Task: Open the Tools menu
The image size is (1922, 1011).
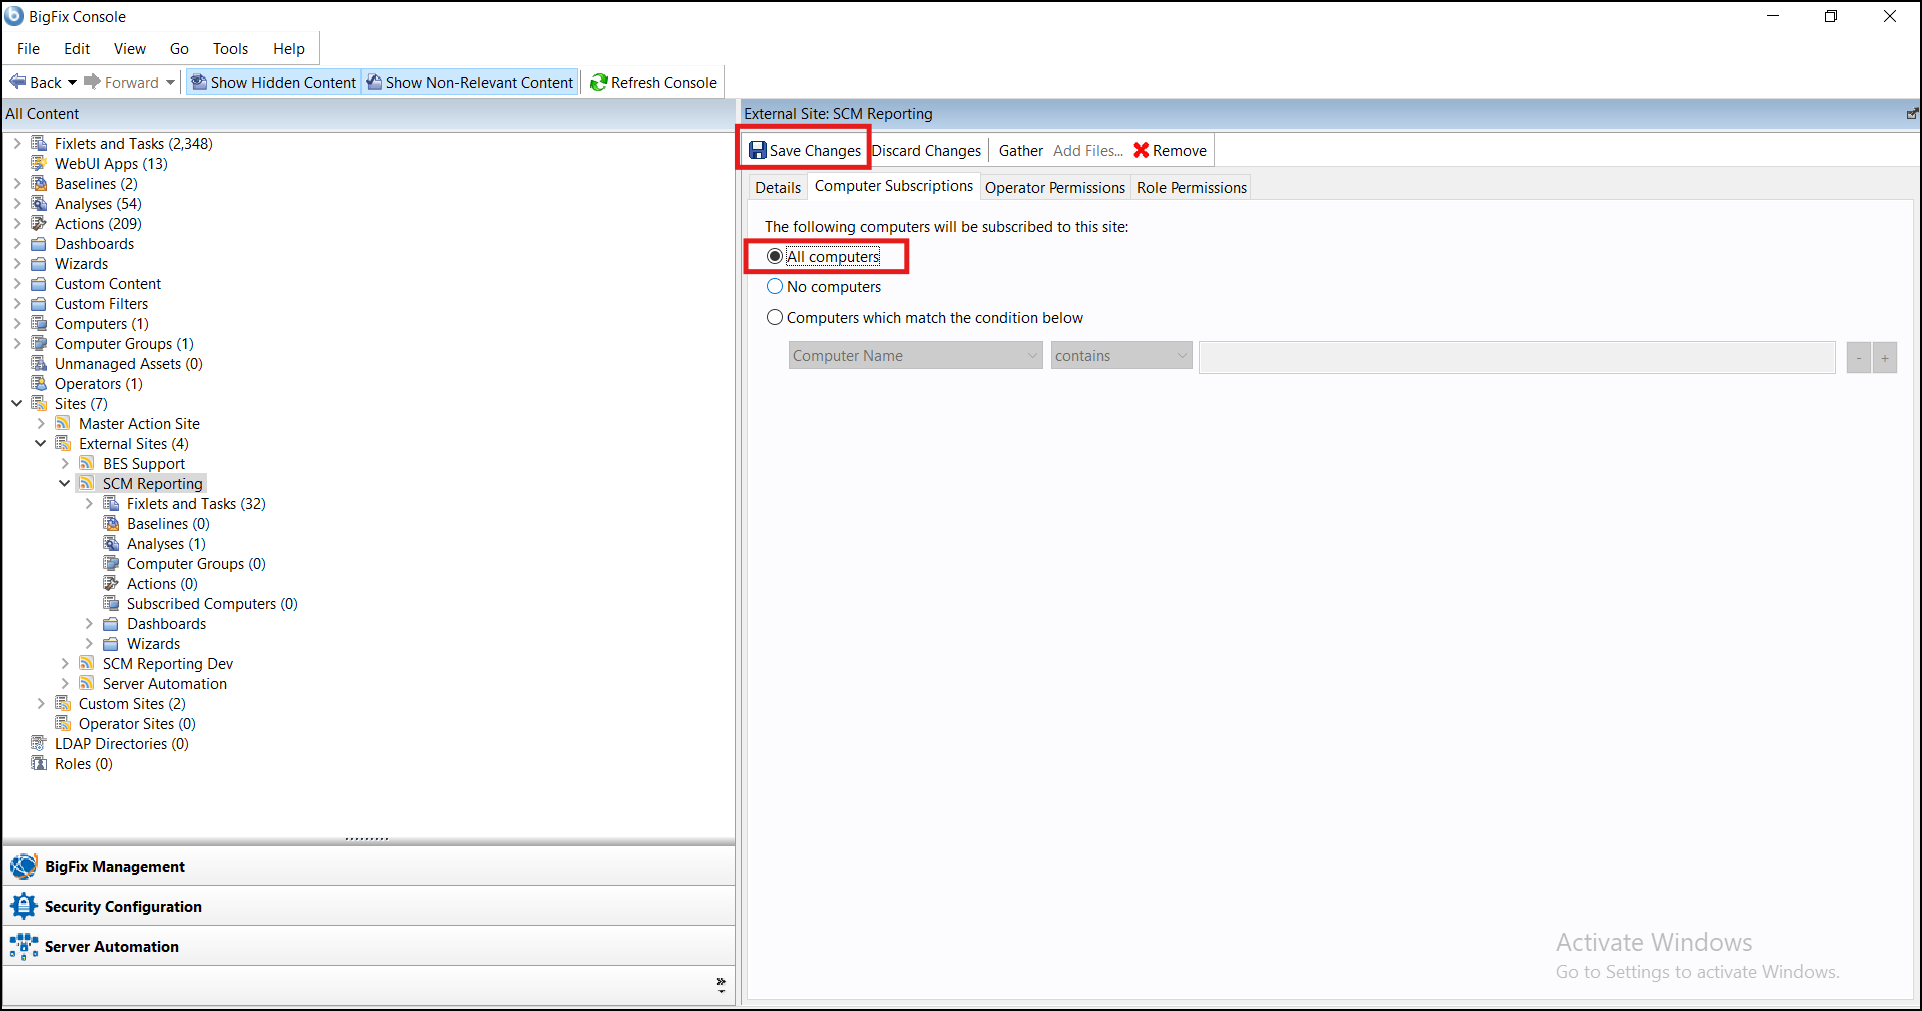Action: pyautogui.click(x=230, y=48)
